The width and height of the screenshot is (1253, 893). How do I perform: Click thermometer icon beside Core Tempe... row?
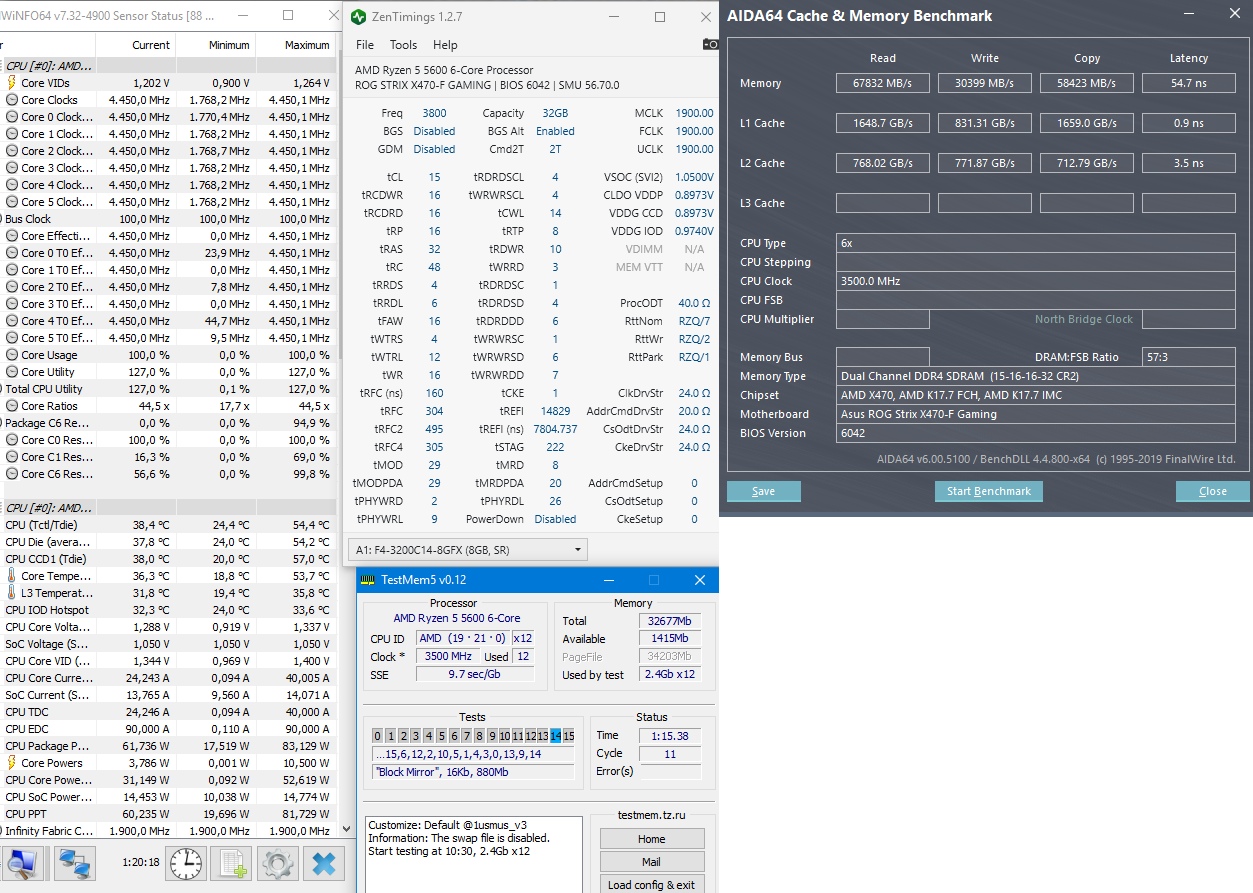pos(12,576)
